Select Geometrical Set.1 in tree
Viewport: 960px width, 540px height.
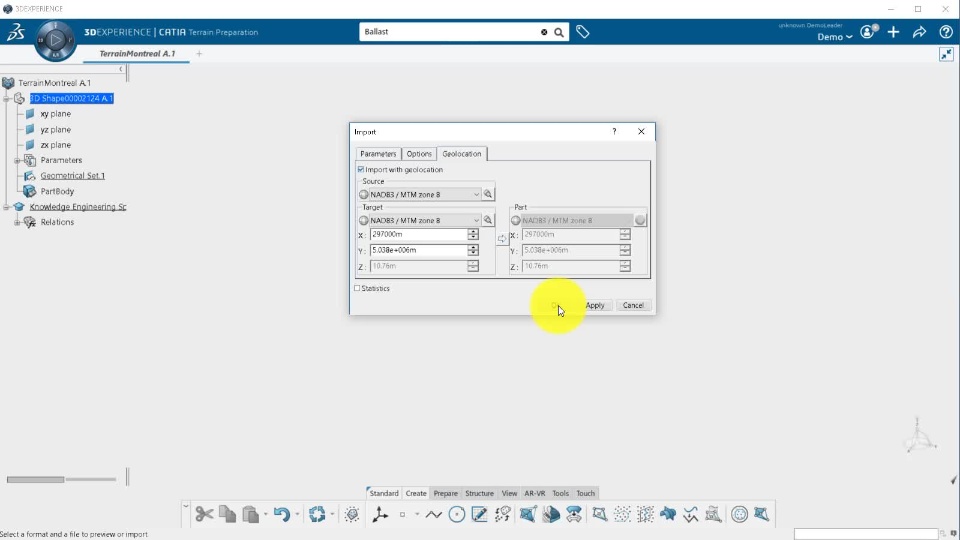[72, 176]
